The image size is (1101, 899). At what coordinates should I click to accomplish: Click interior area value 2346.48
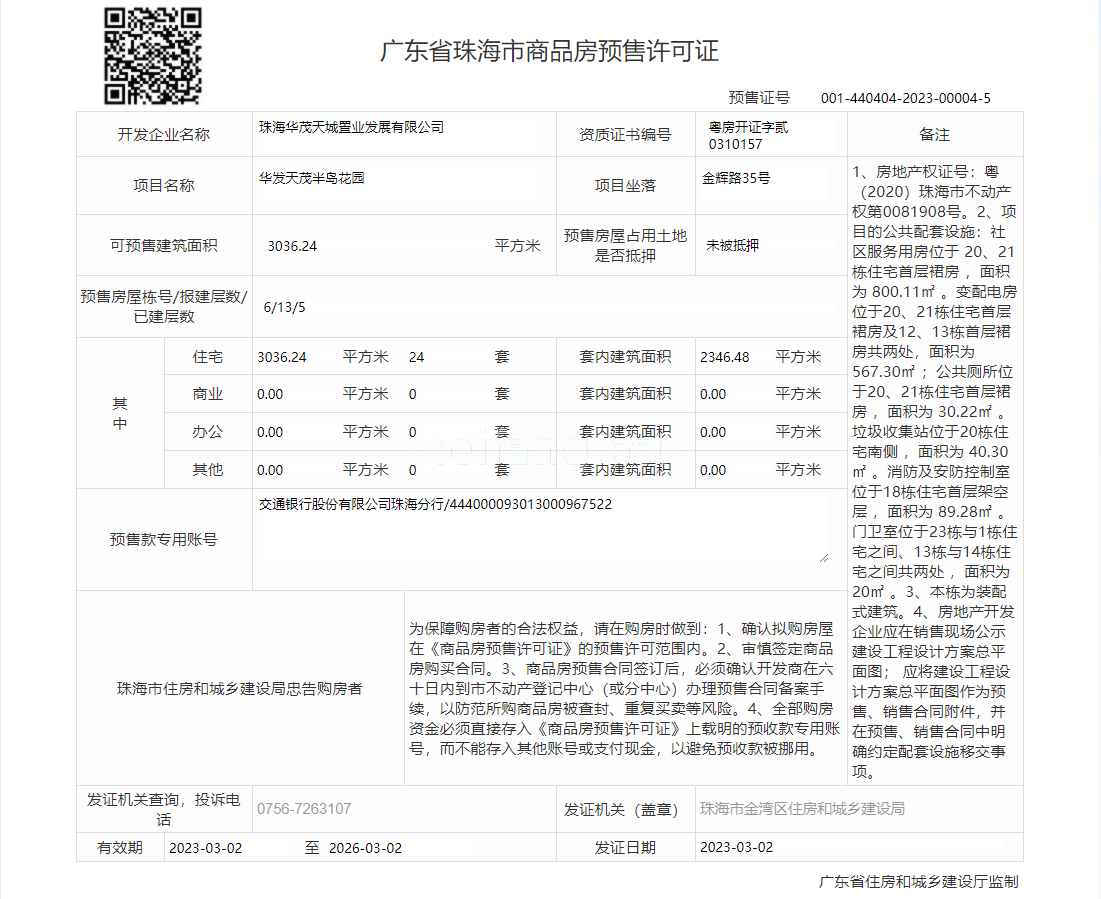click(x=725, y=357)
